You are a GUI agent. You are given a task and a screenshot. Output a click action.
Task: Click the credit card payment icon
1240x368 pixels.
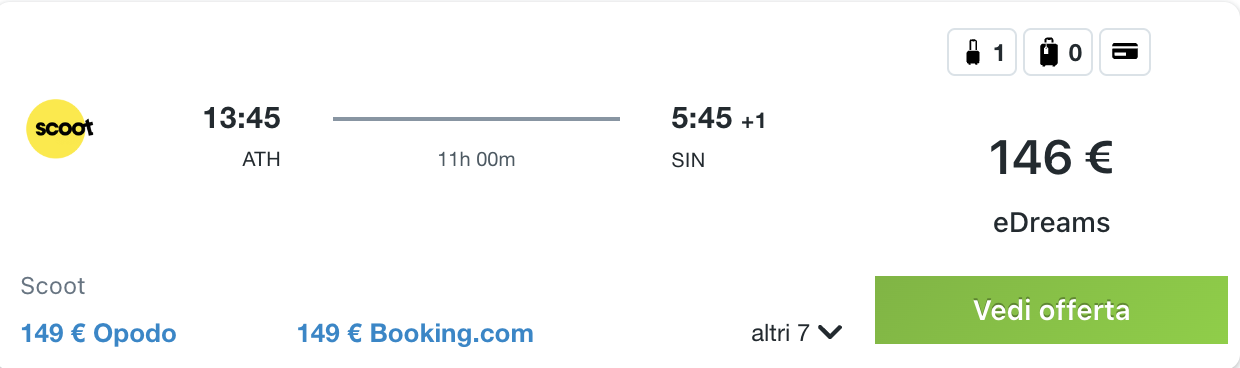pyautogui.click(x=1125, y=53)
